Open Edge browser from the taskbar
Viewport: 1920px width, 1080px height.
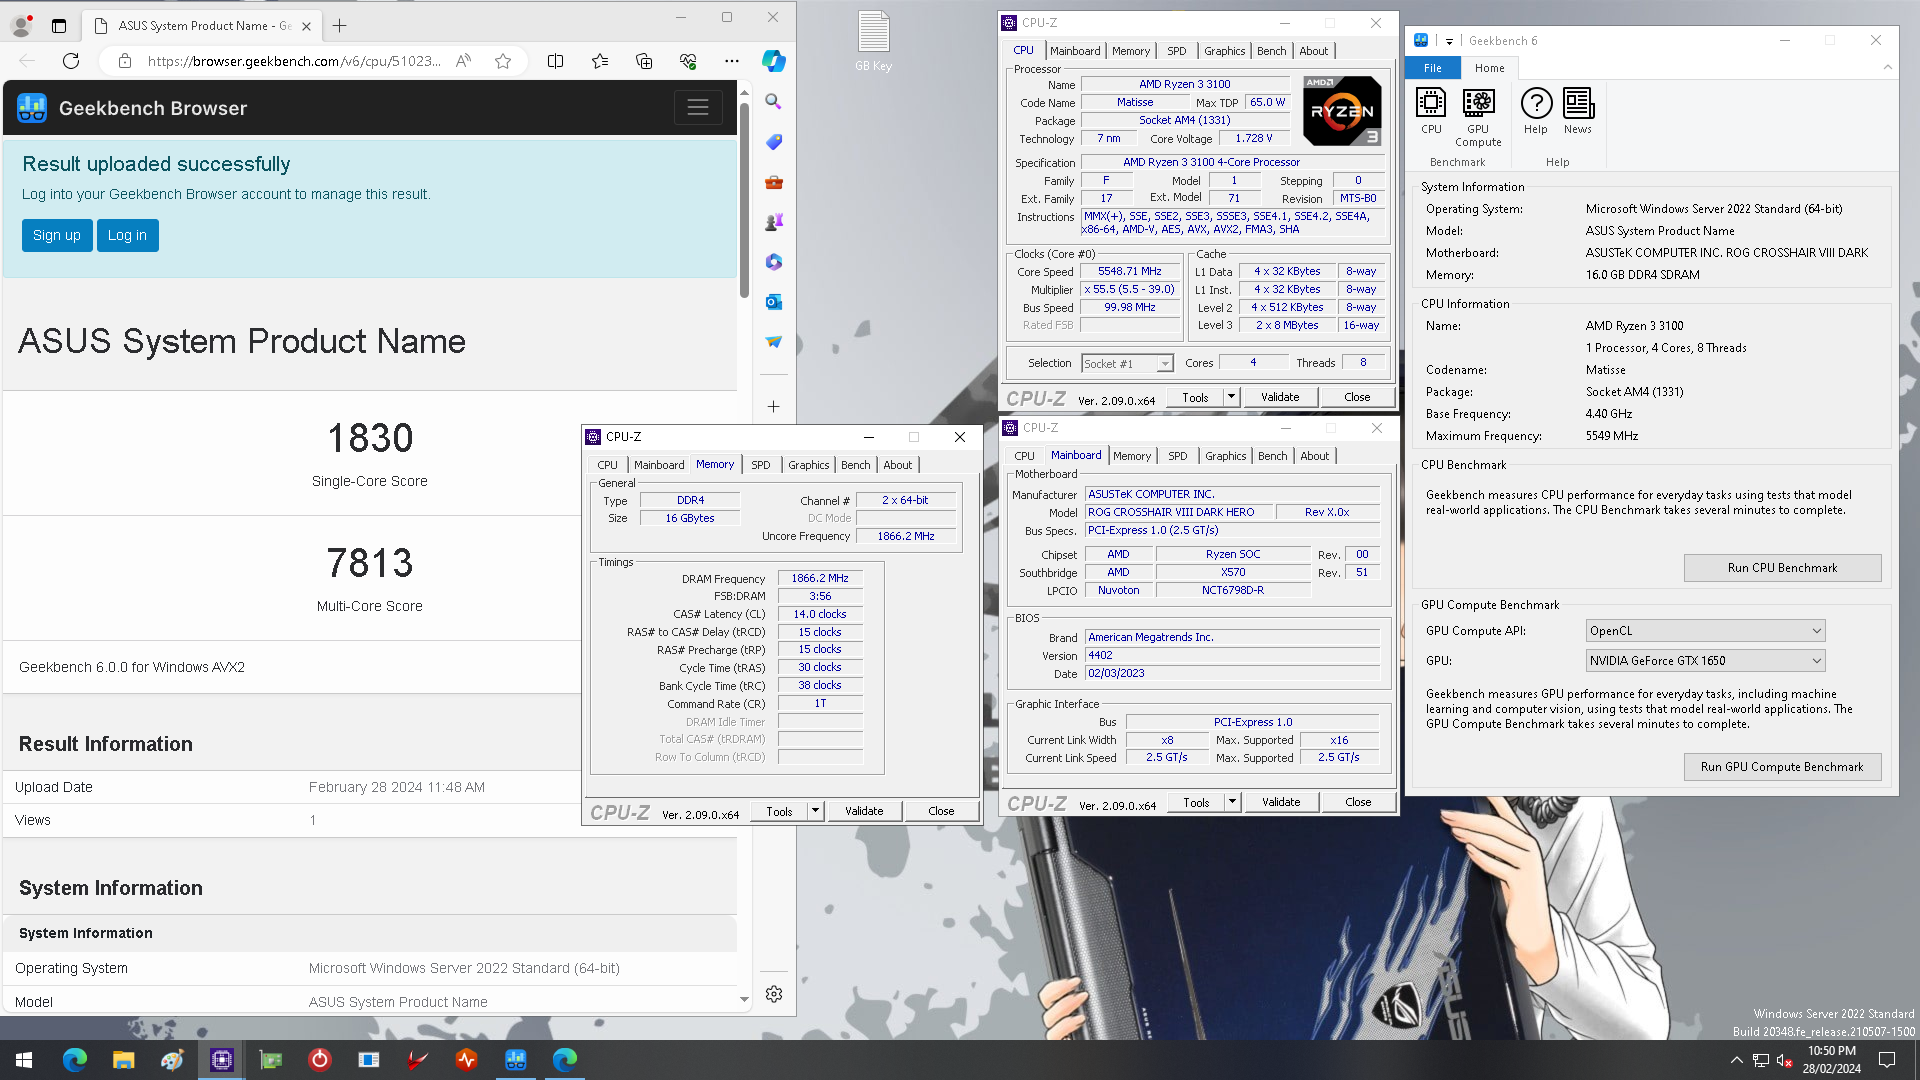tap(74, 1060)
